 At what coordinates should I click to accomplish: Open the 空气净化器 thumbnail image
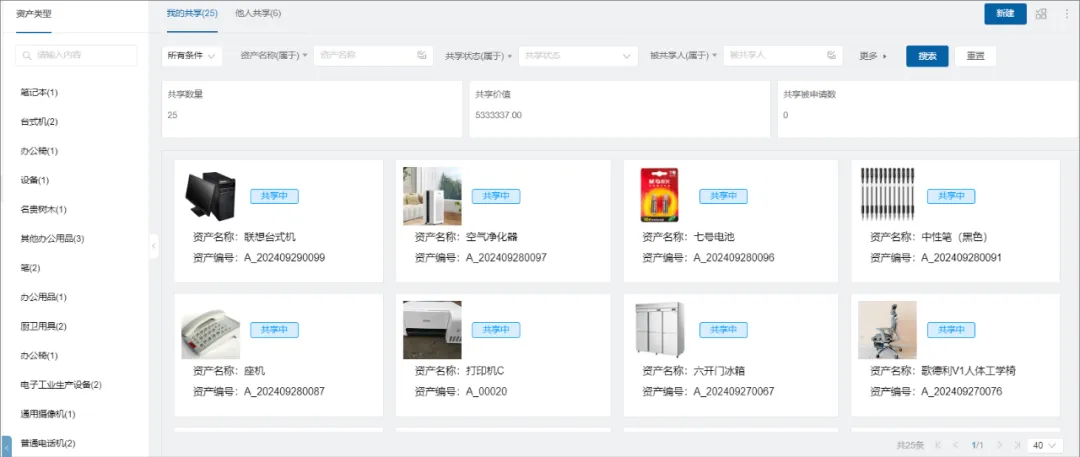(432, 196)
